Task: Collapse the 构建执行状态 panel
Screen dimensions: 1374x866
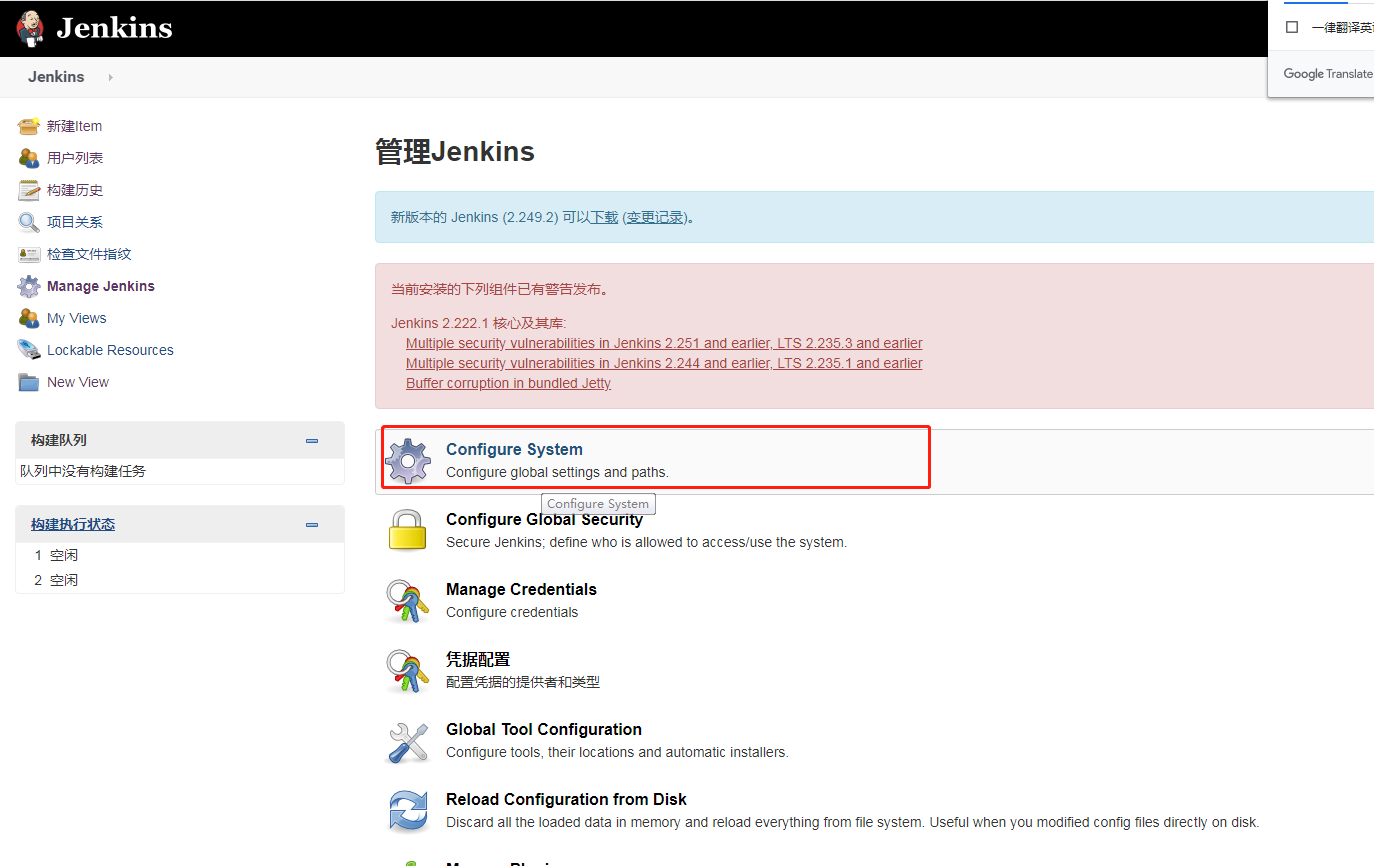Action: point(312,524)
